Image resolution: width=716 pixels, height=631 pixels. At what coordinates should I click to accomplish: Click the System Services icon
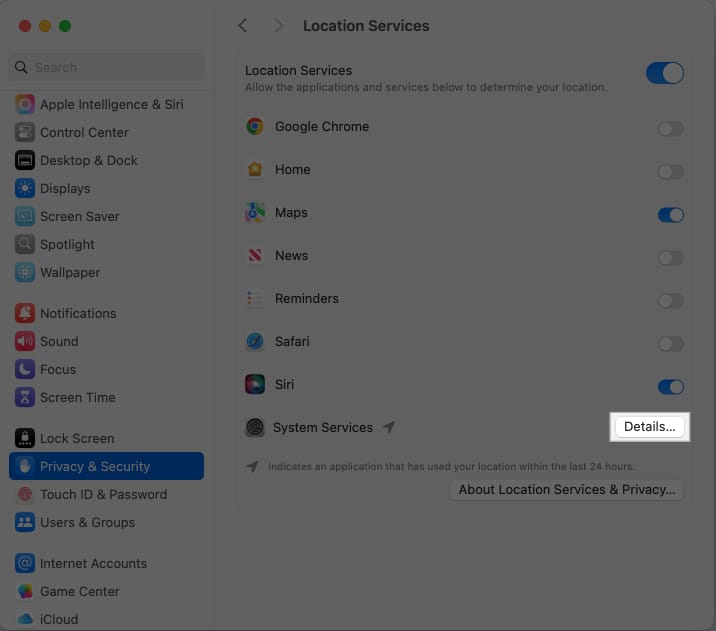tap(255, 427)
